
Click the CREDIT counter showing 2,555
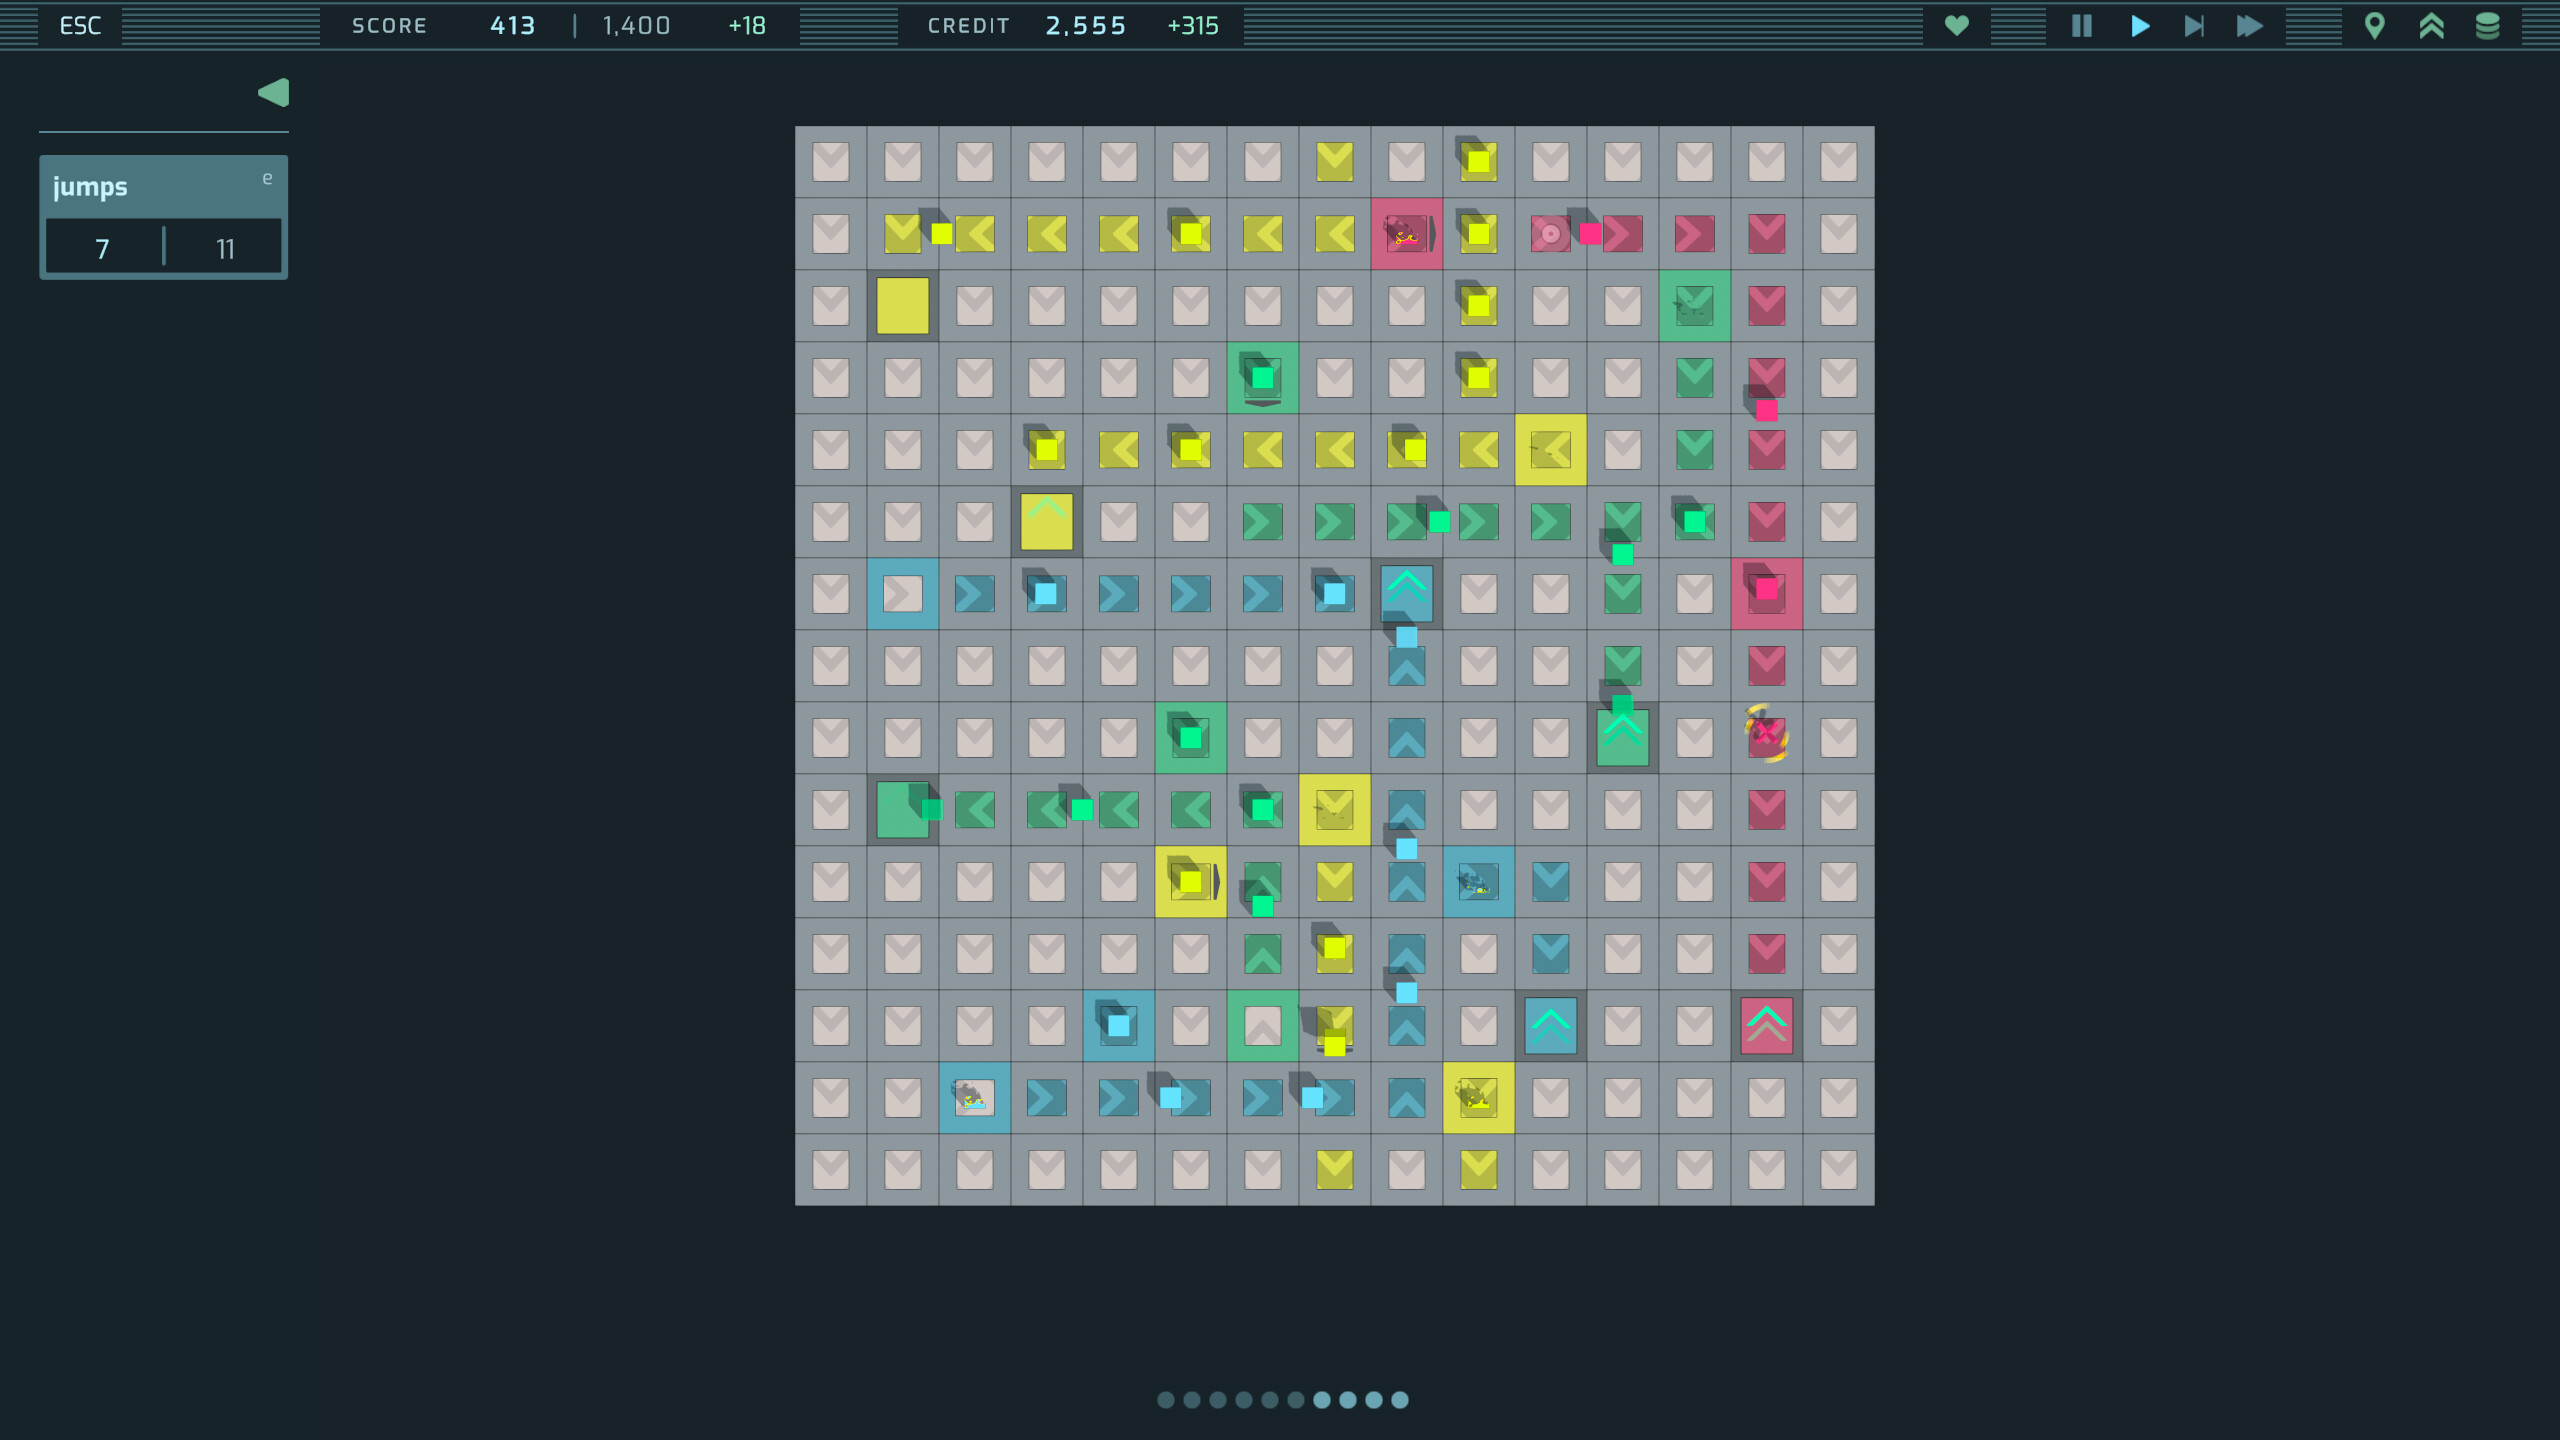pyautogui.click(x=1086, y=26)
